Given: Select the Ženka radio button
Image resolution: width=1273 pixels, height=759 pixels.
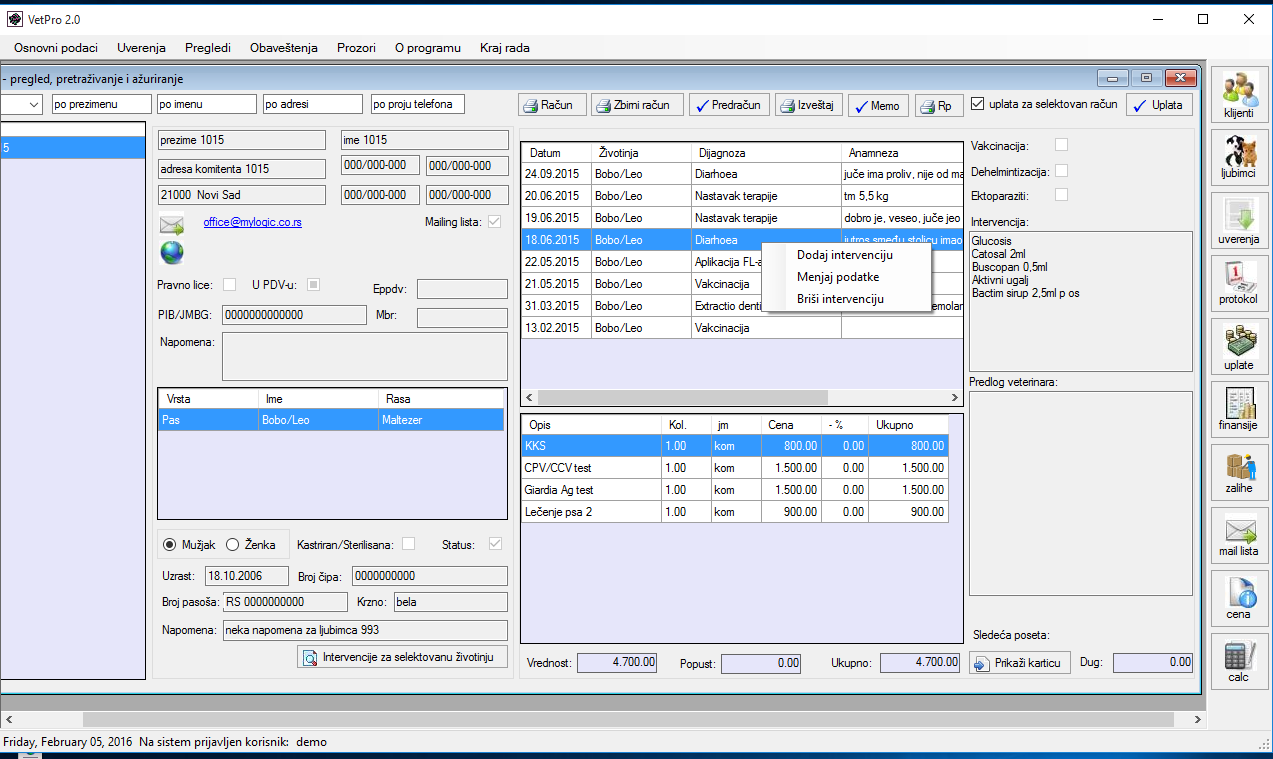Looking at the screenshot, I should click(233, 545).
